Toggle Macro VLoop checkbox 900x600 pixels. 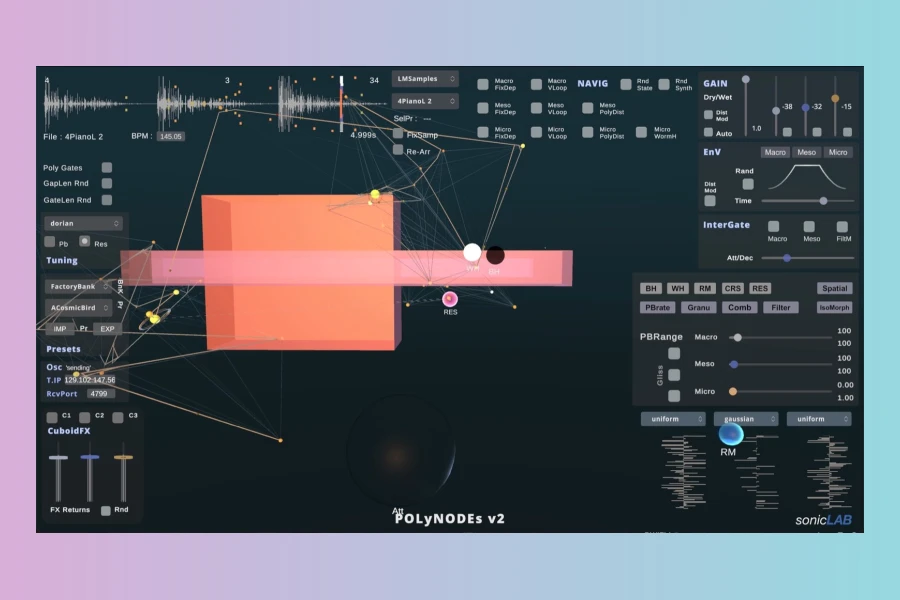coord(536,84)
